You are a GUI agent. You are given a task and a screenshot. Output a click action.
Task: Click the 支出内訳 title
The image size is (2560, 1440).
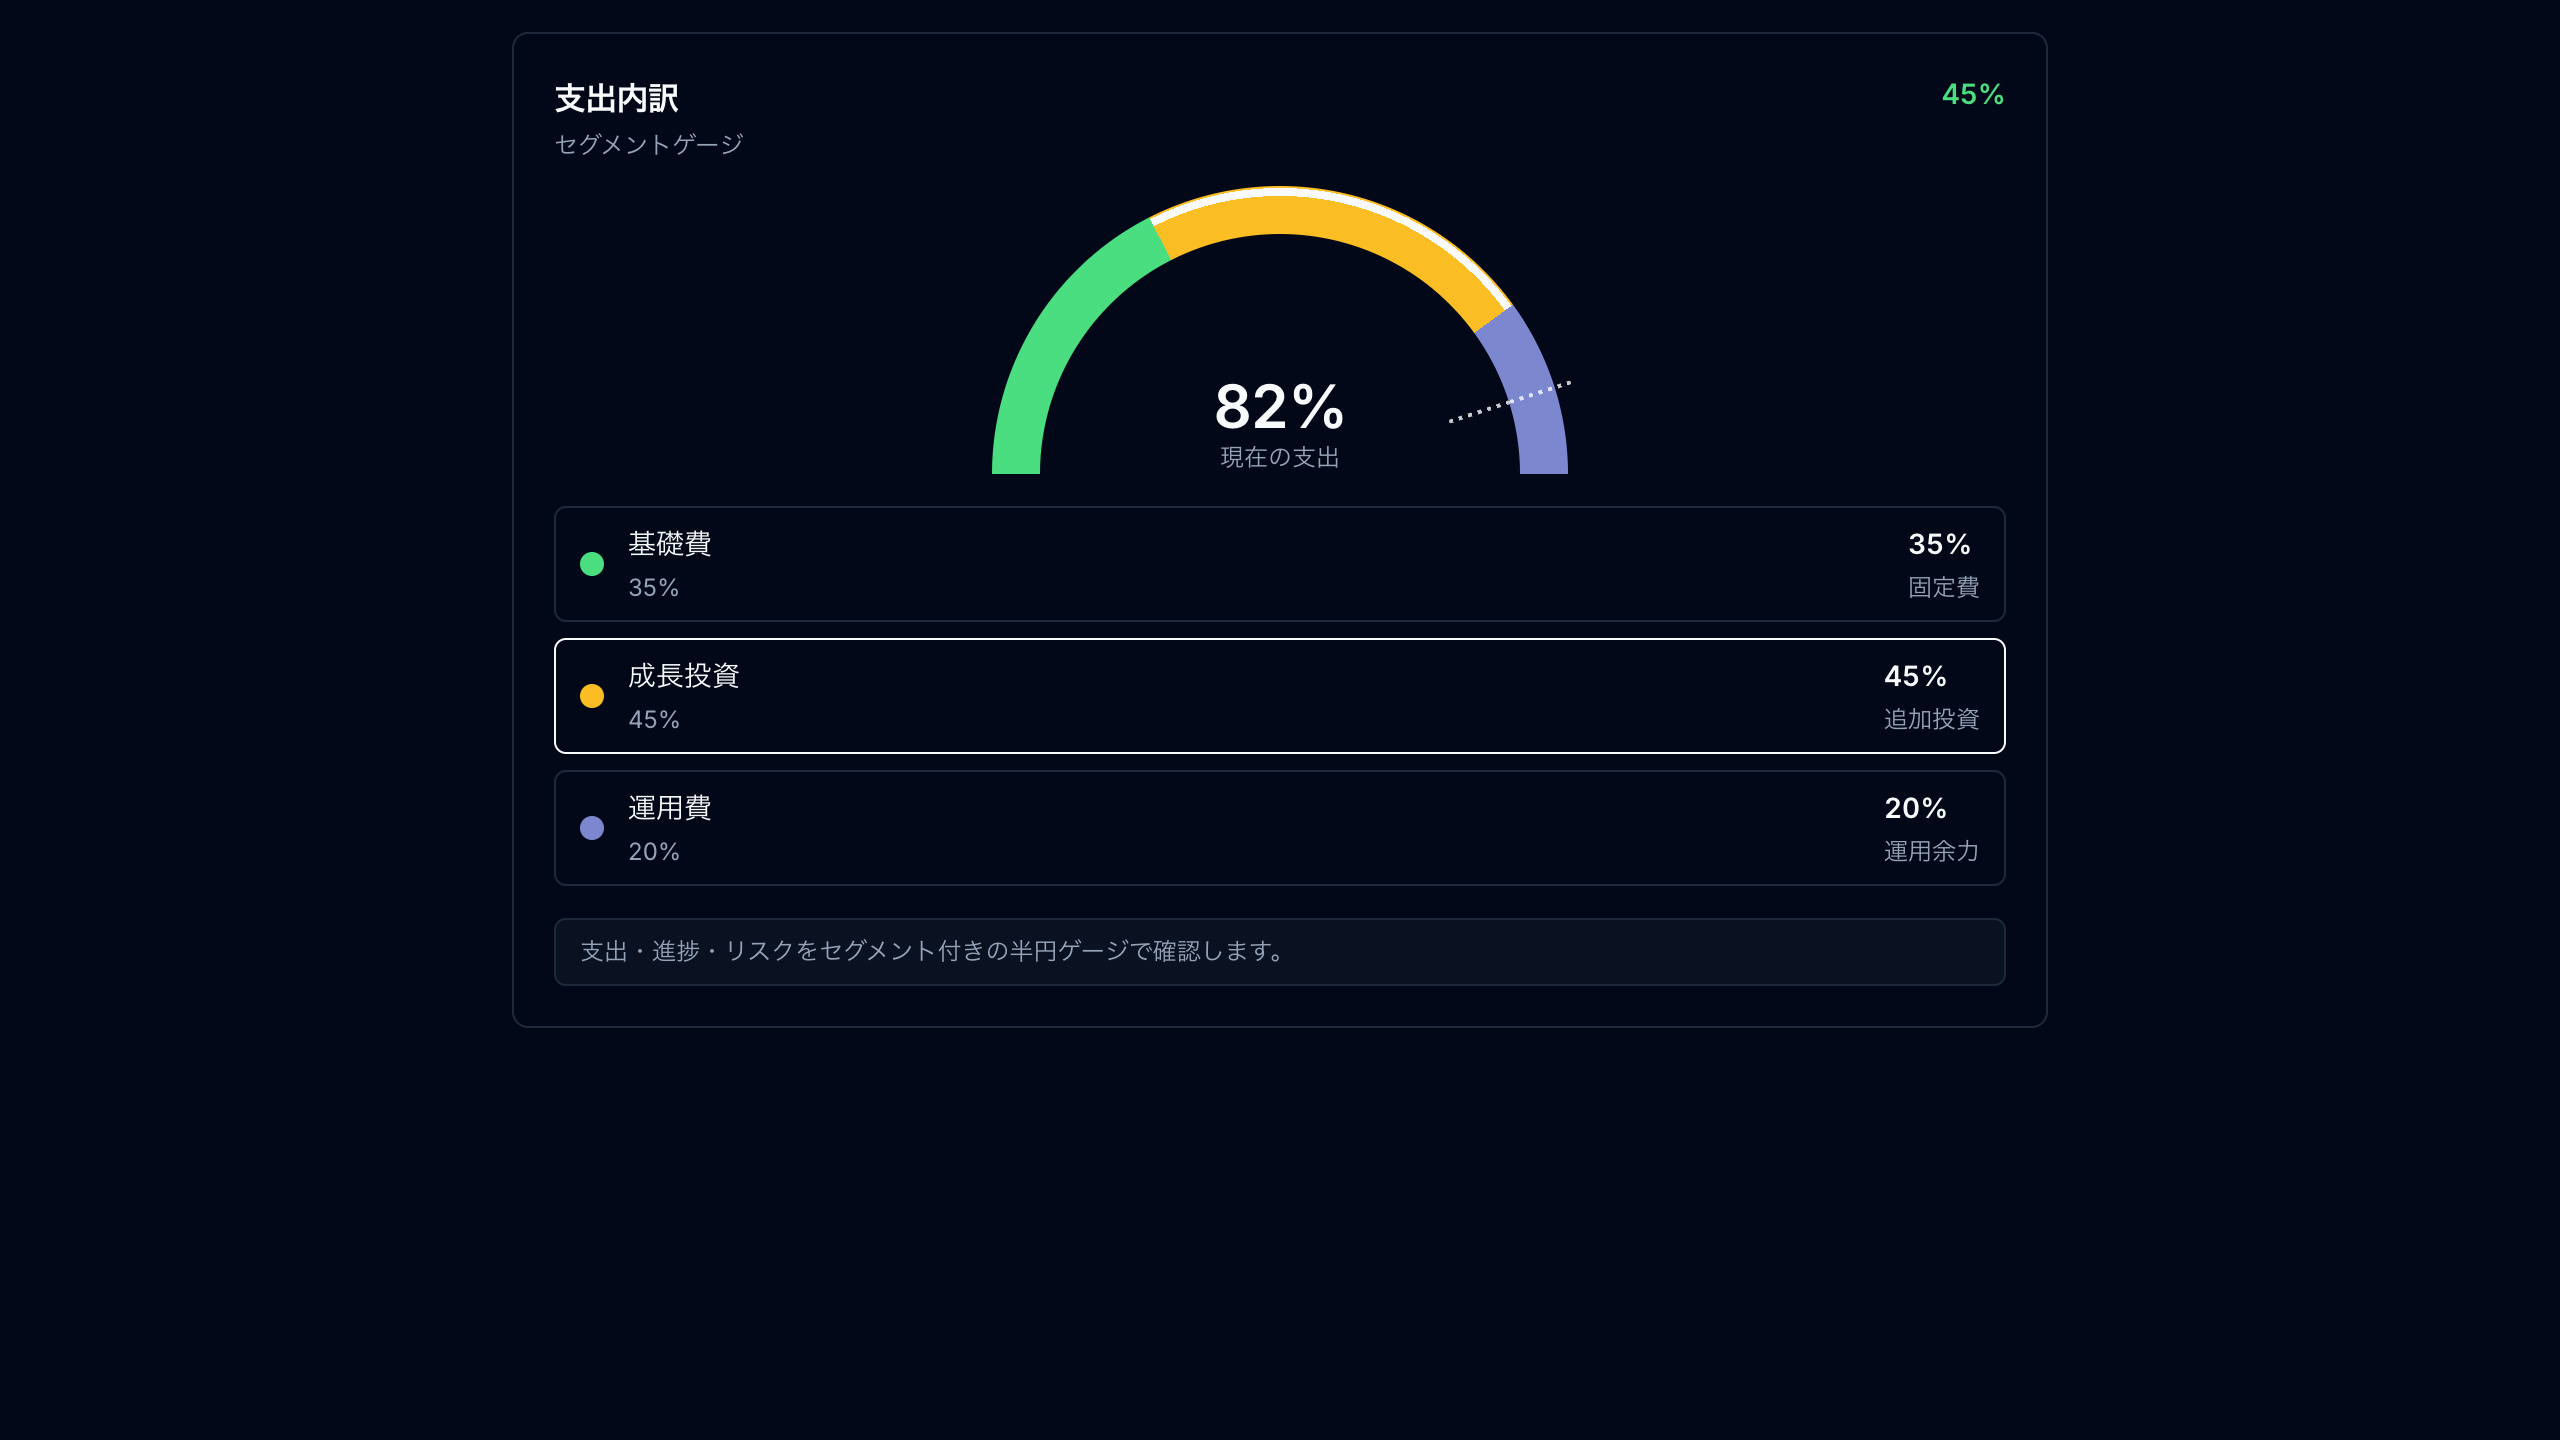(x=617, y=98)
